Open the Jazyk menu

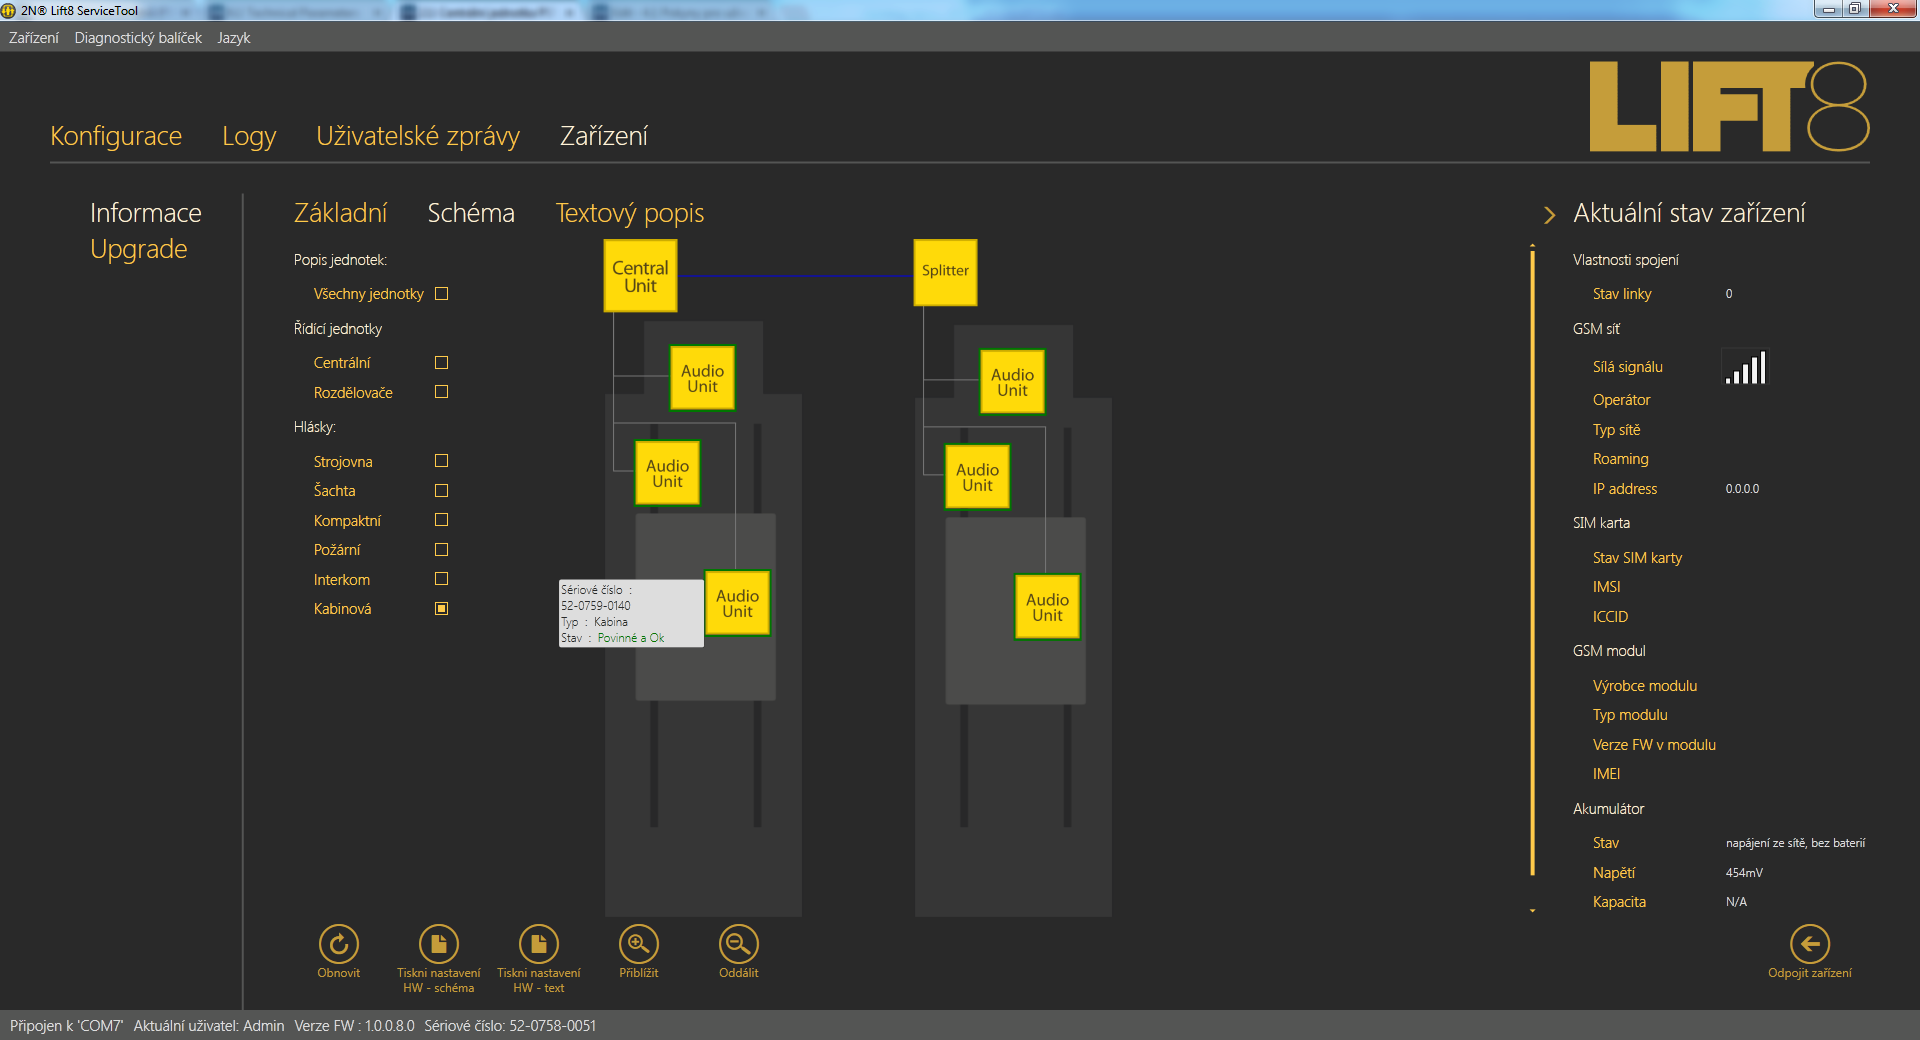tap(234, 38)
